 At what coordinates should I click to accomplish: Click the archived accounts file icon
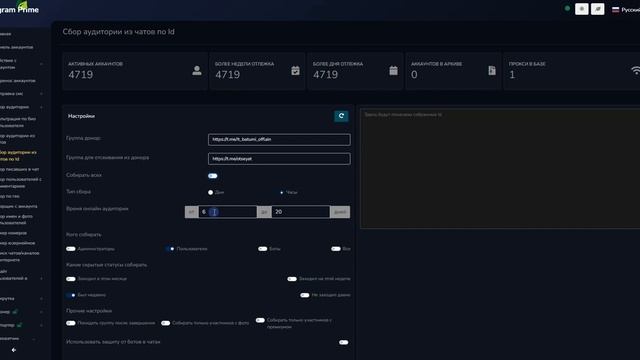point(492,71)
